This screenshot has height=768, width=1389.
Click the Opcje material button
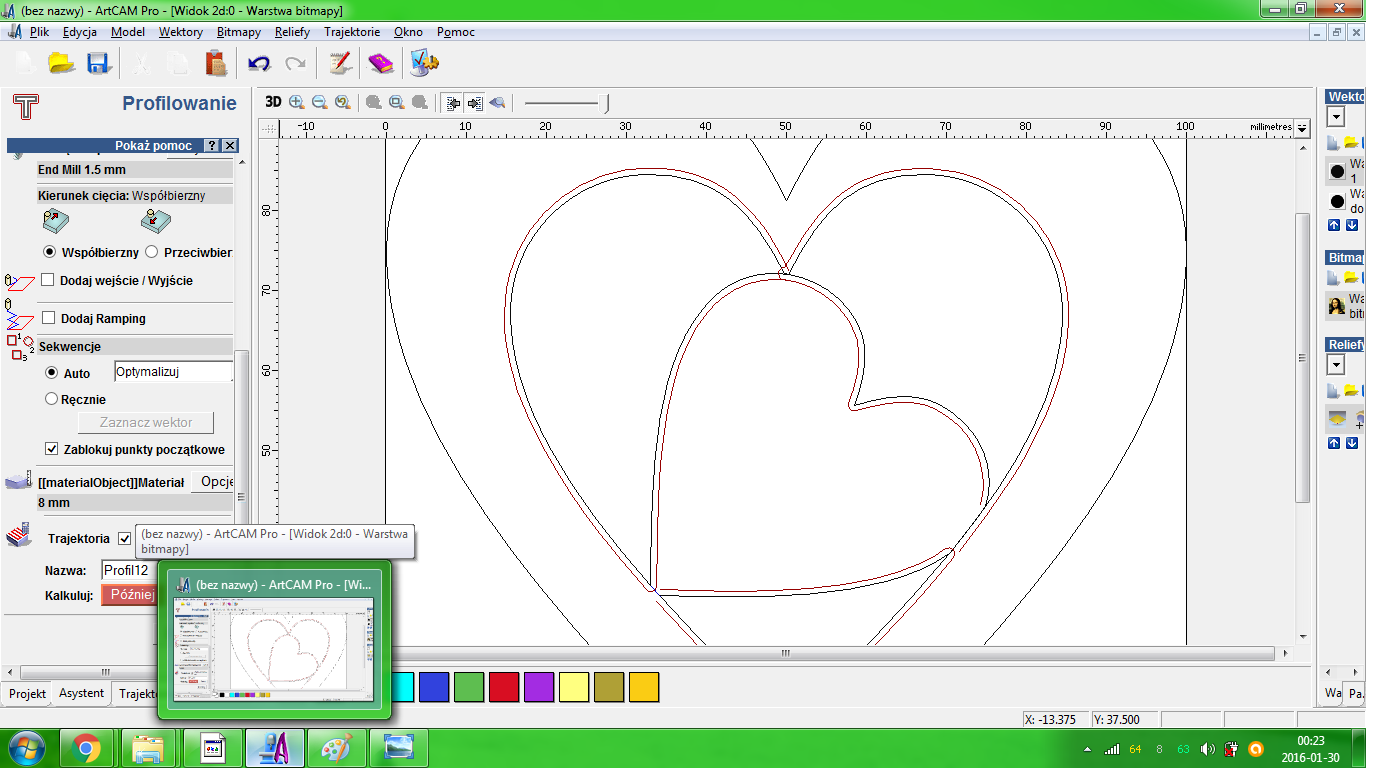point(214,482)
